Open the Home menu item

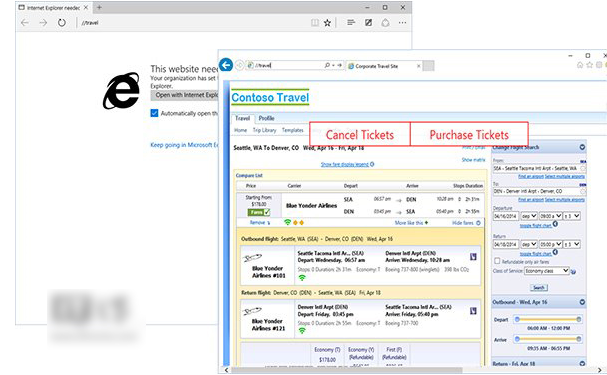240,130
